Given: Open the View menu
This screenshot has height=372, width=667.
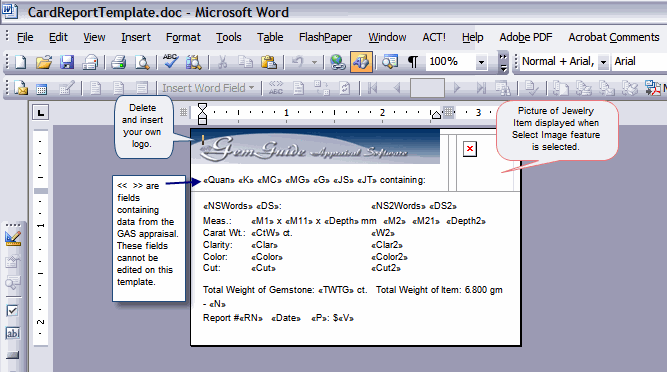Looking at the screenshot, I should (94, 37).
